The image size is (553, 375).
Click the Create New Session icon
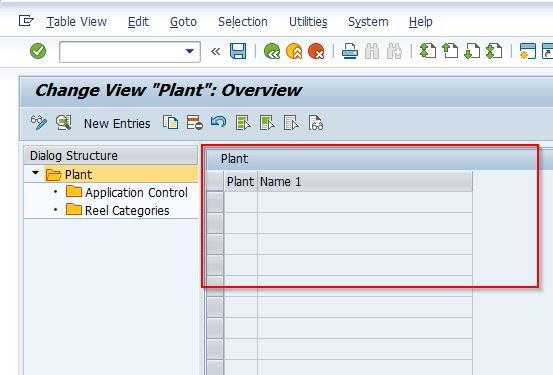point(528,51)
